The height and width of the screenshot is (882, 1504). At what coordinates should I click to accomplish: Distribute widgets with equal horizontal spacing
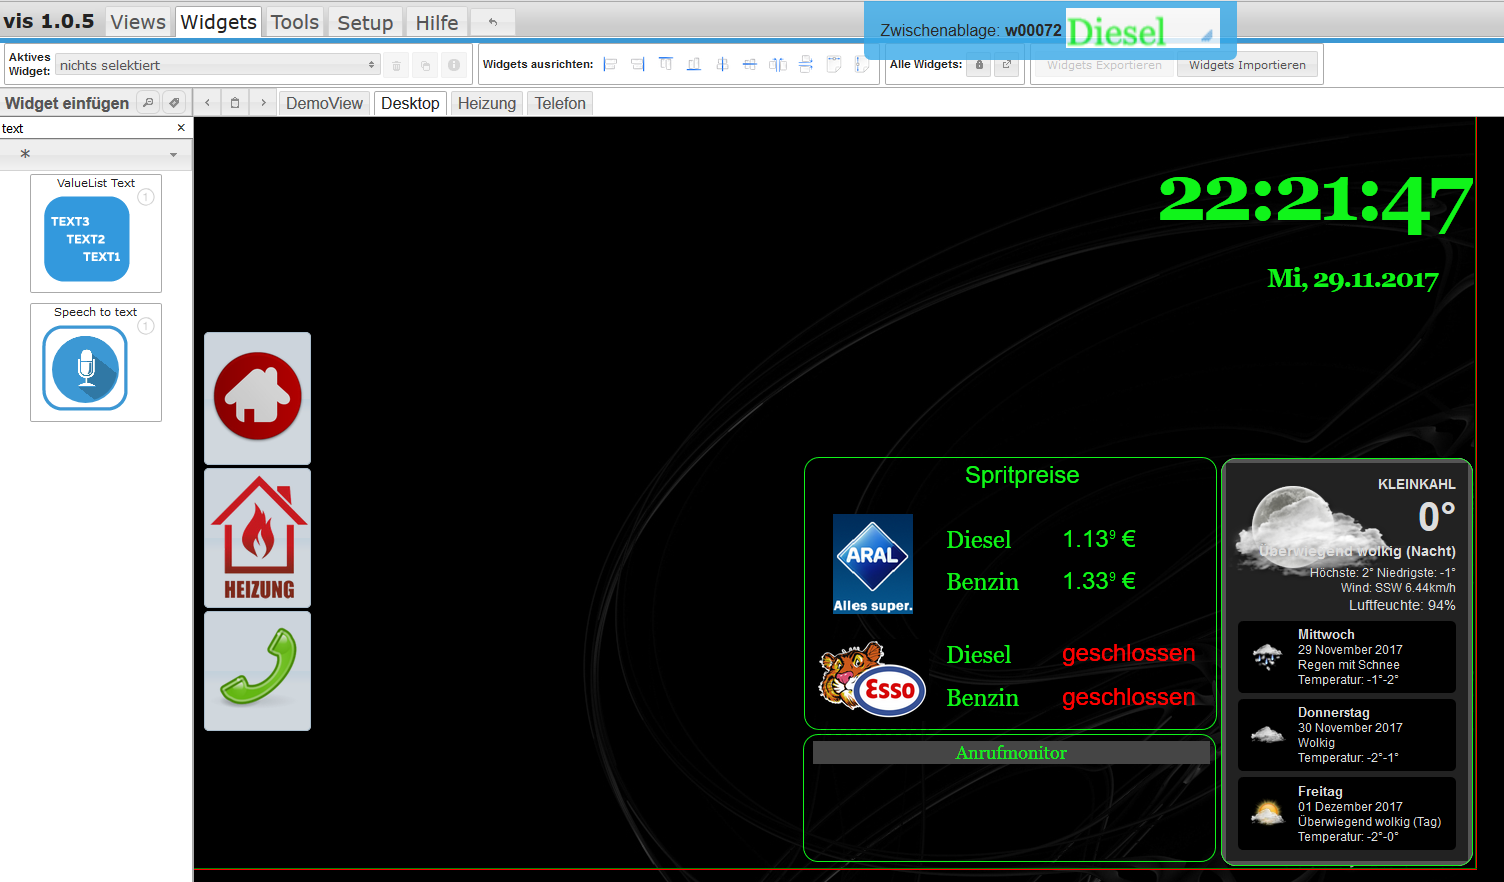point(778,64)
